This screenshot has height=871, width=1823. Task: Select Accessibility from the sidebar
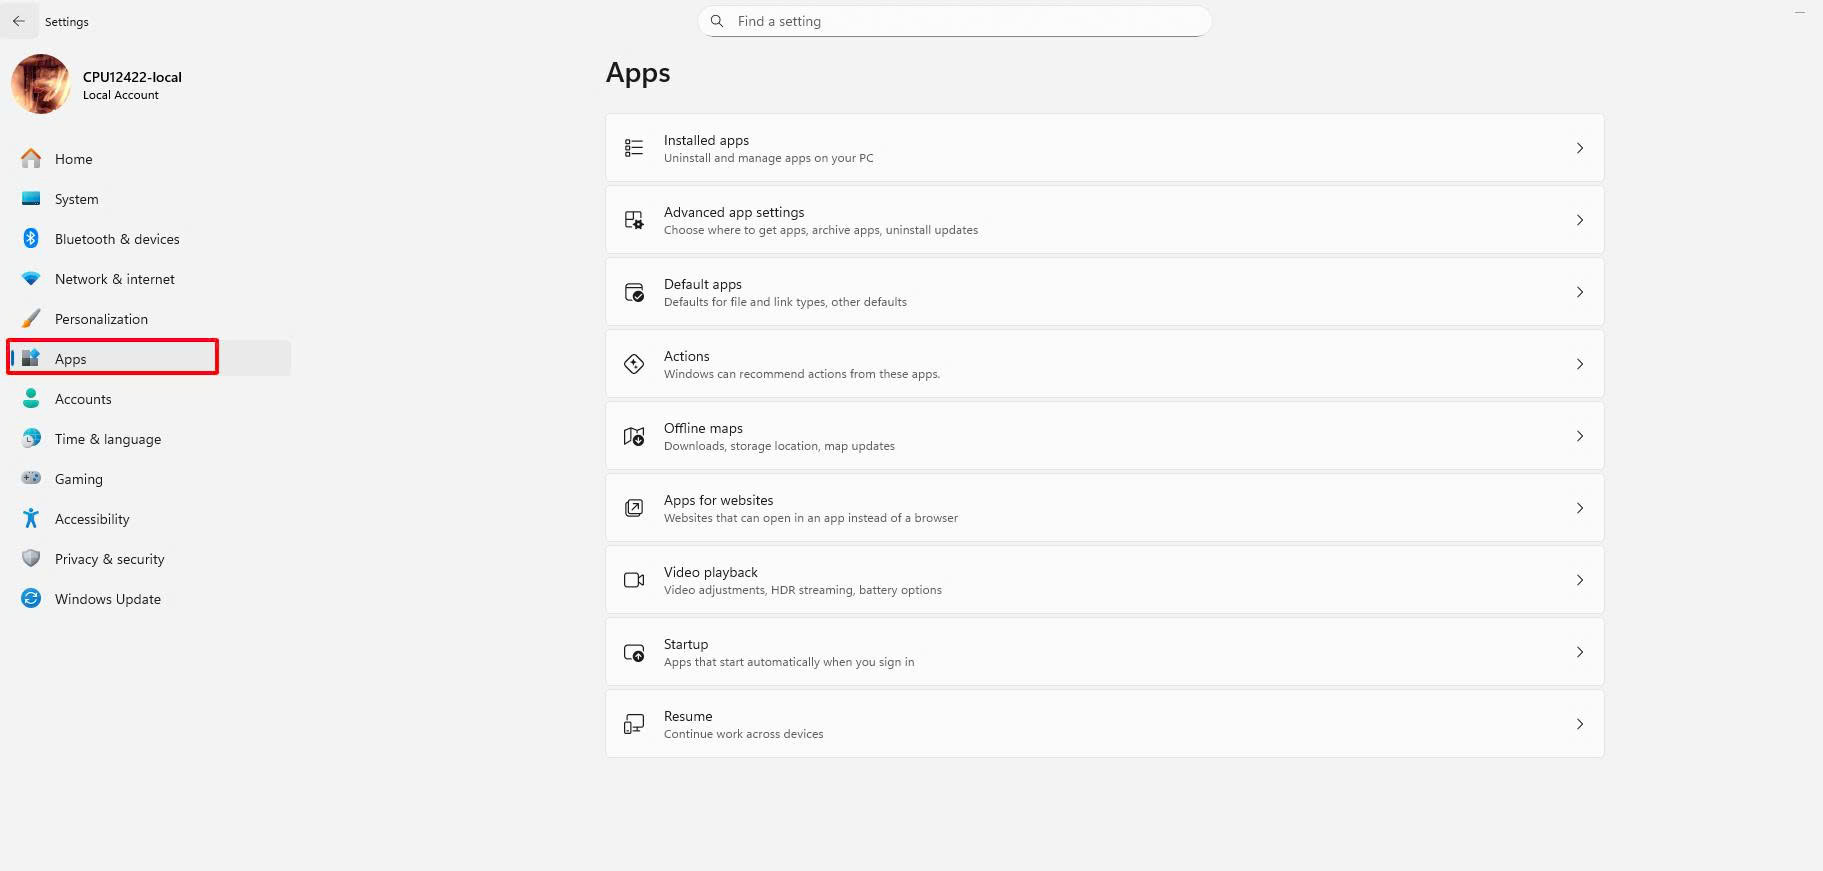pos(92,519)
